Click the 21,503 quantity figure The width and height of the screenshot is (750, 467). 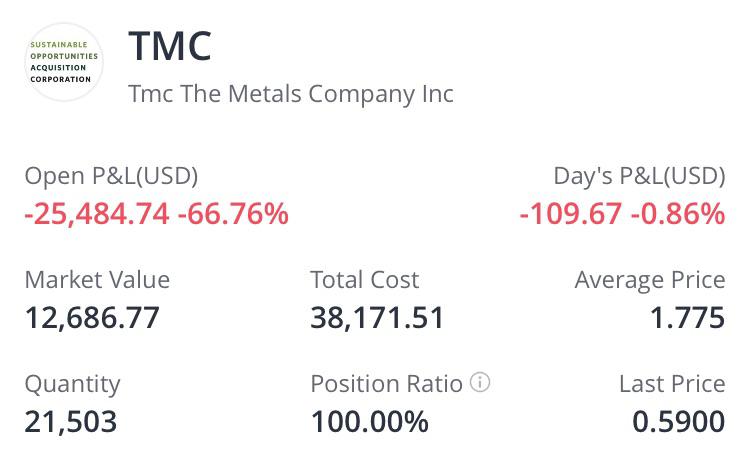70,422
